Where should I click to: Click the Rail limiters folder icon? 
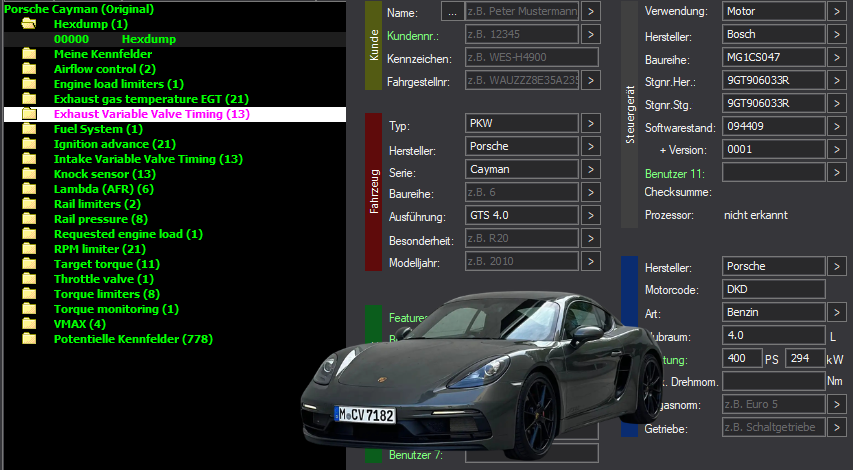point(29,204)
